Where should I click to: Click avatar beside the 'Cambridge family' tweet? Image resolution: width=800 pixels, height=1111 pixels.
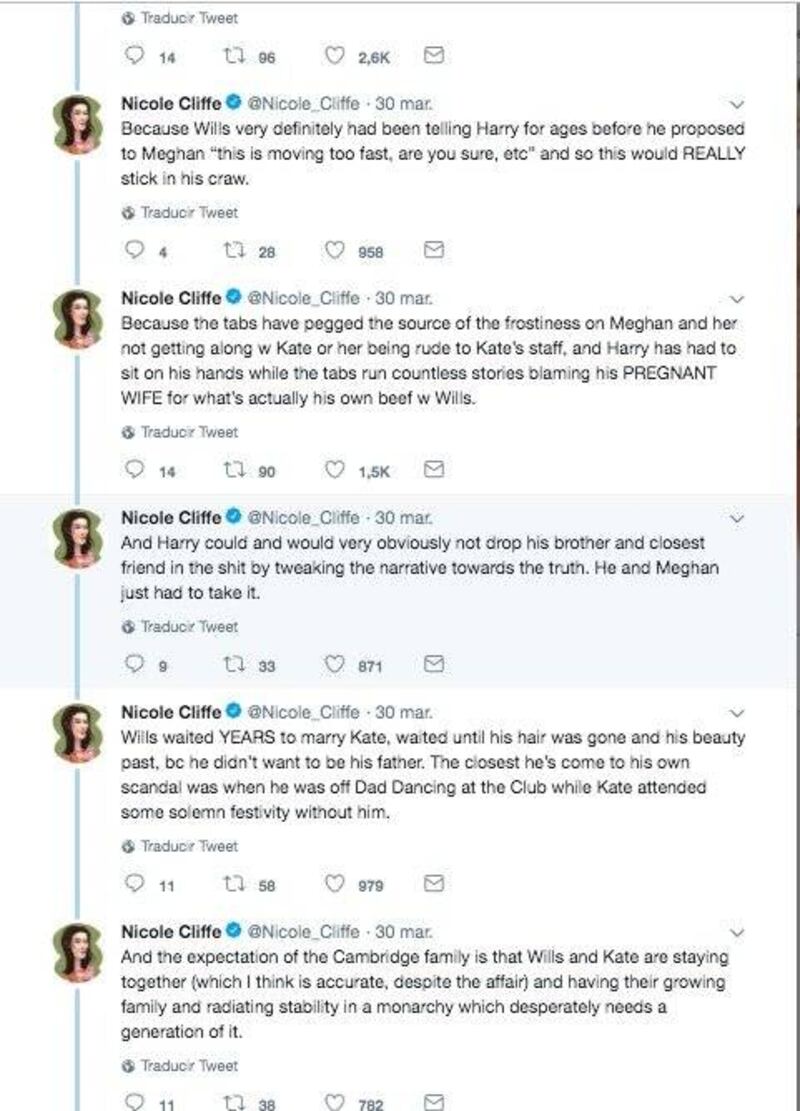click(79, 953)
